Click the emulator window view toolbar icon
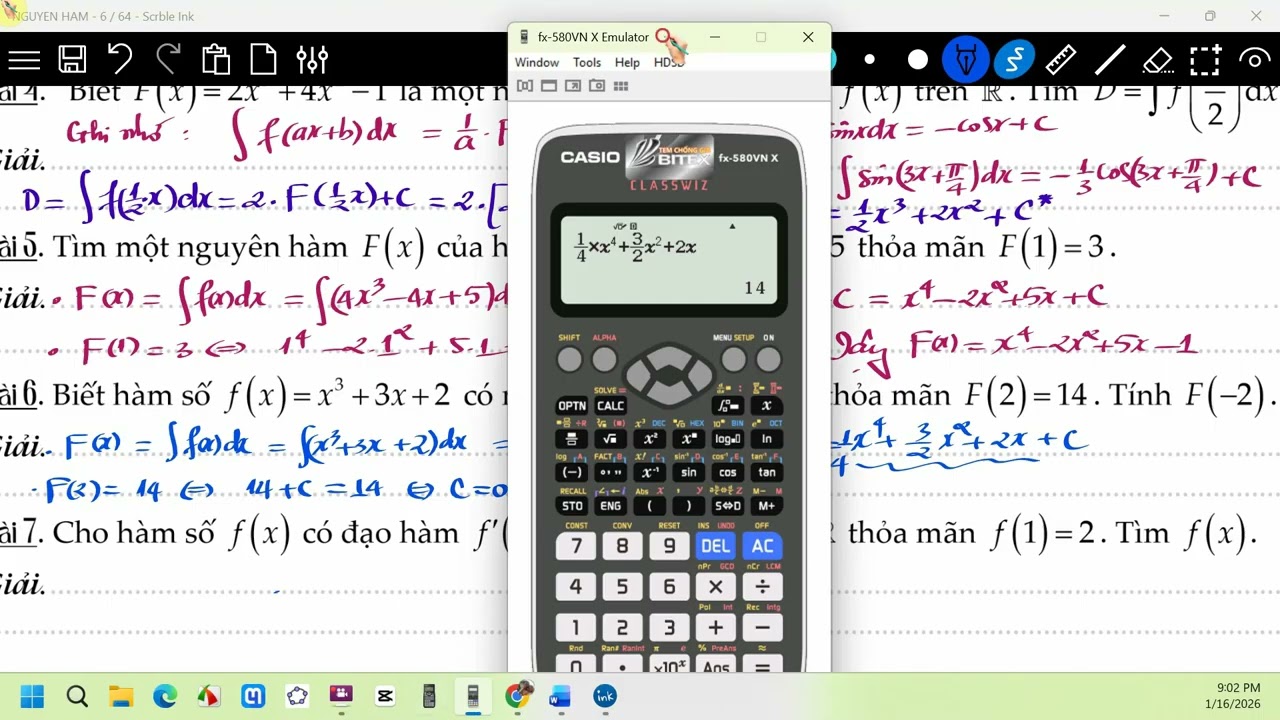 point(548,86)
